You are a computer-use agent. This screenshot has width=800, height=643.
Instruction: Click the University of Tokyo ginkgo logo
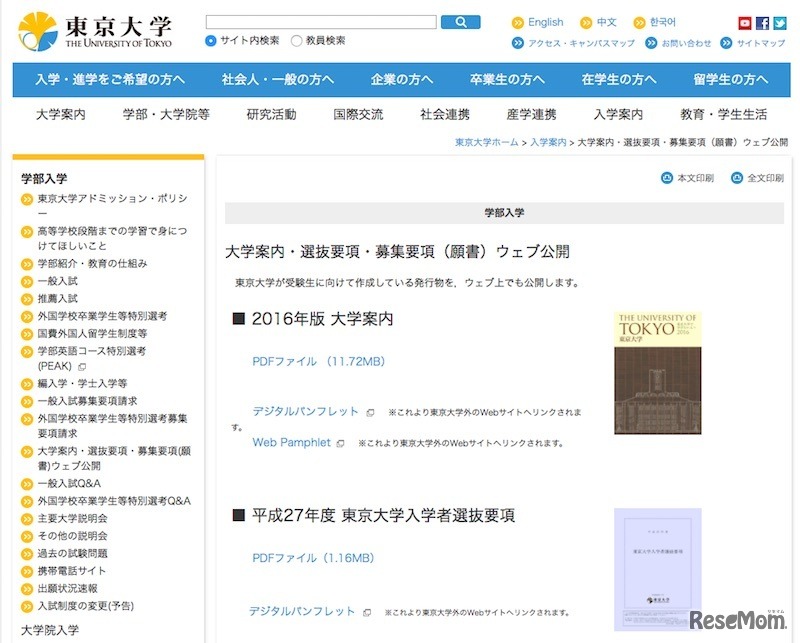[38, 28]
